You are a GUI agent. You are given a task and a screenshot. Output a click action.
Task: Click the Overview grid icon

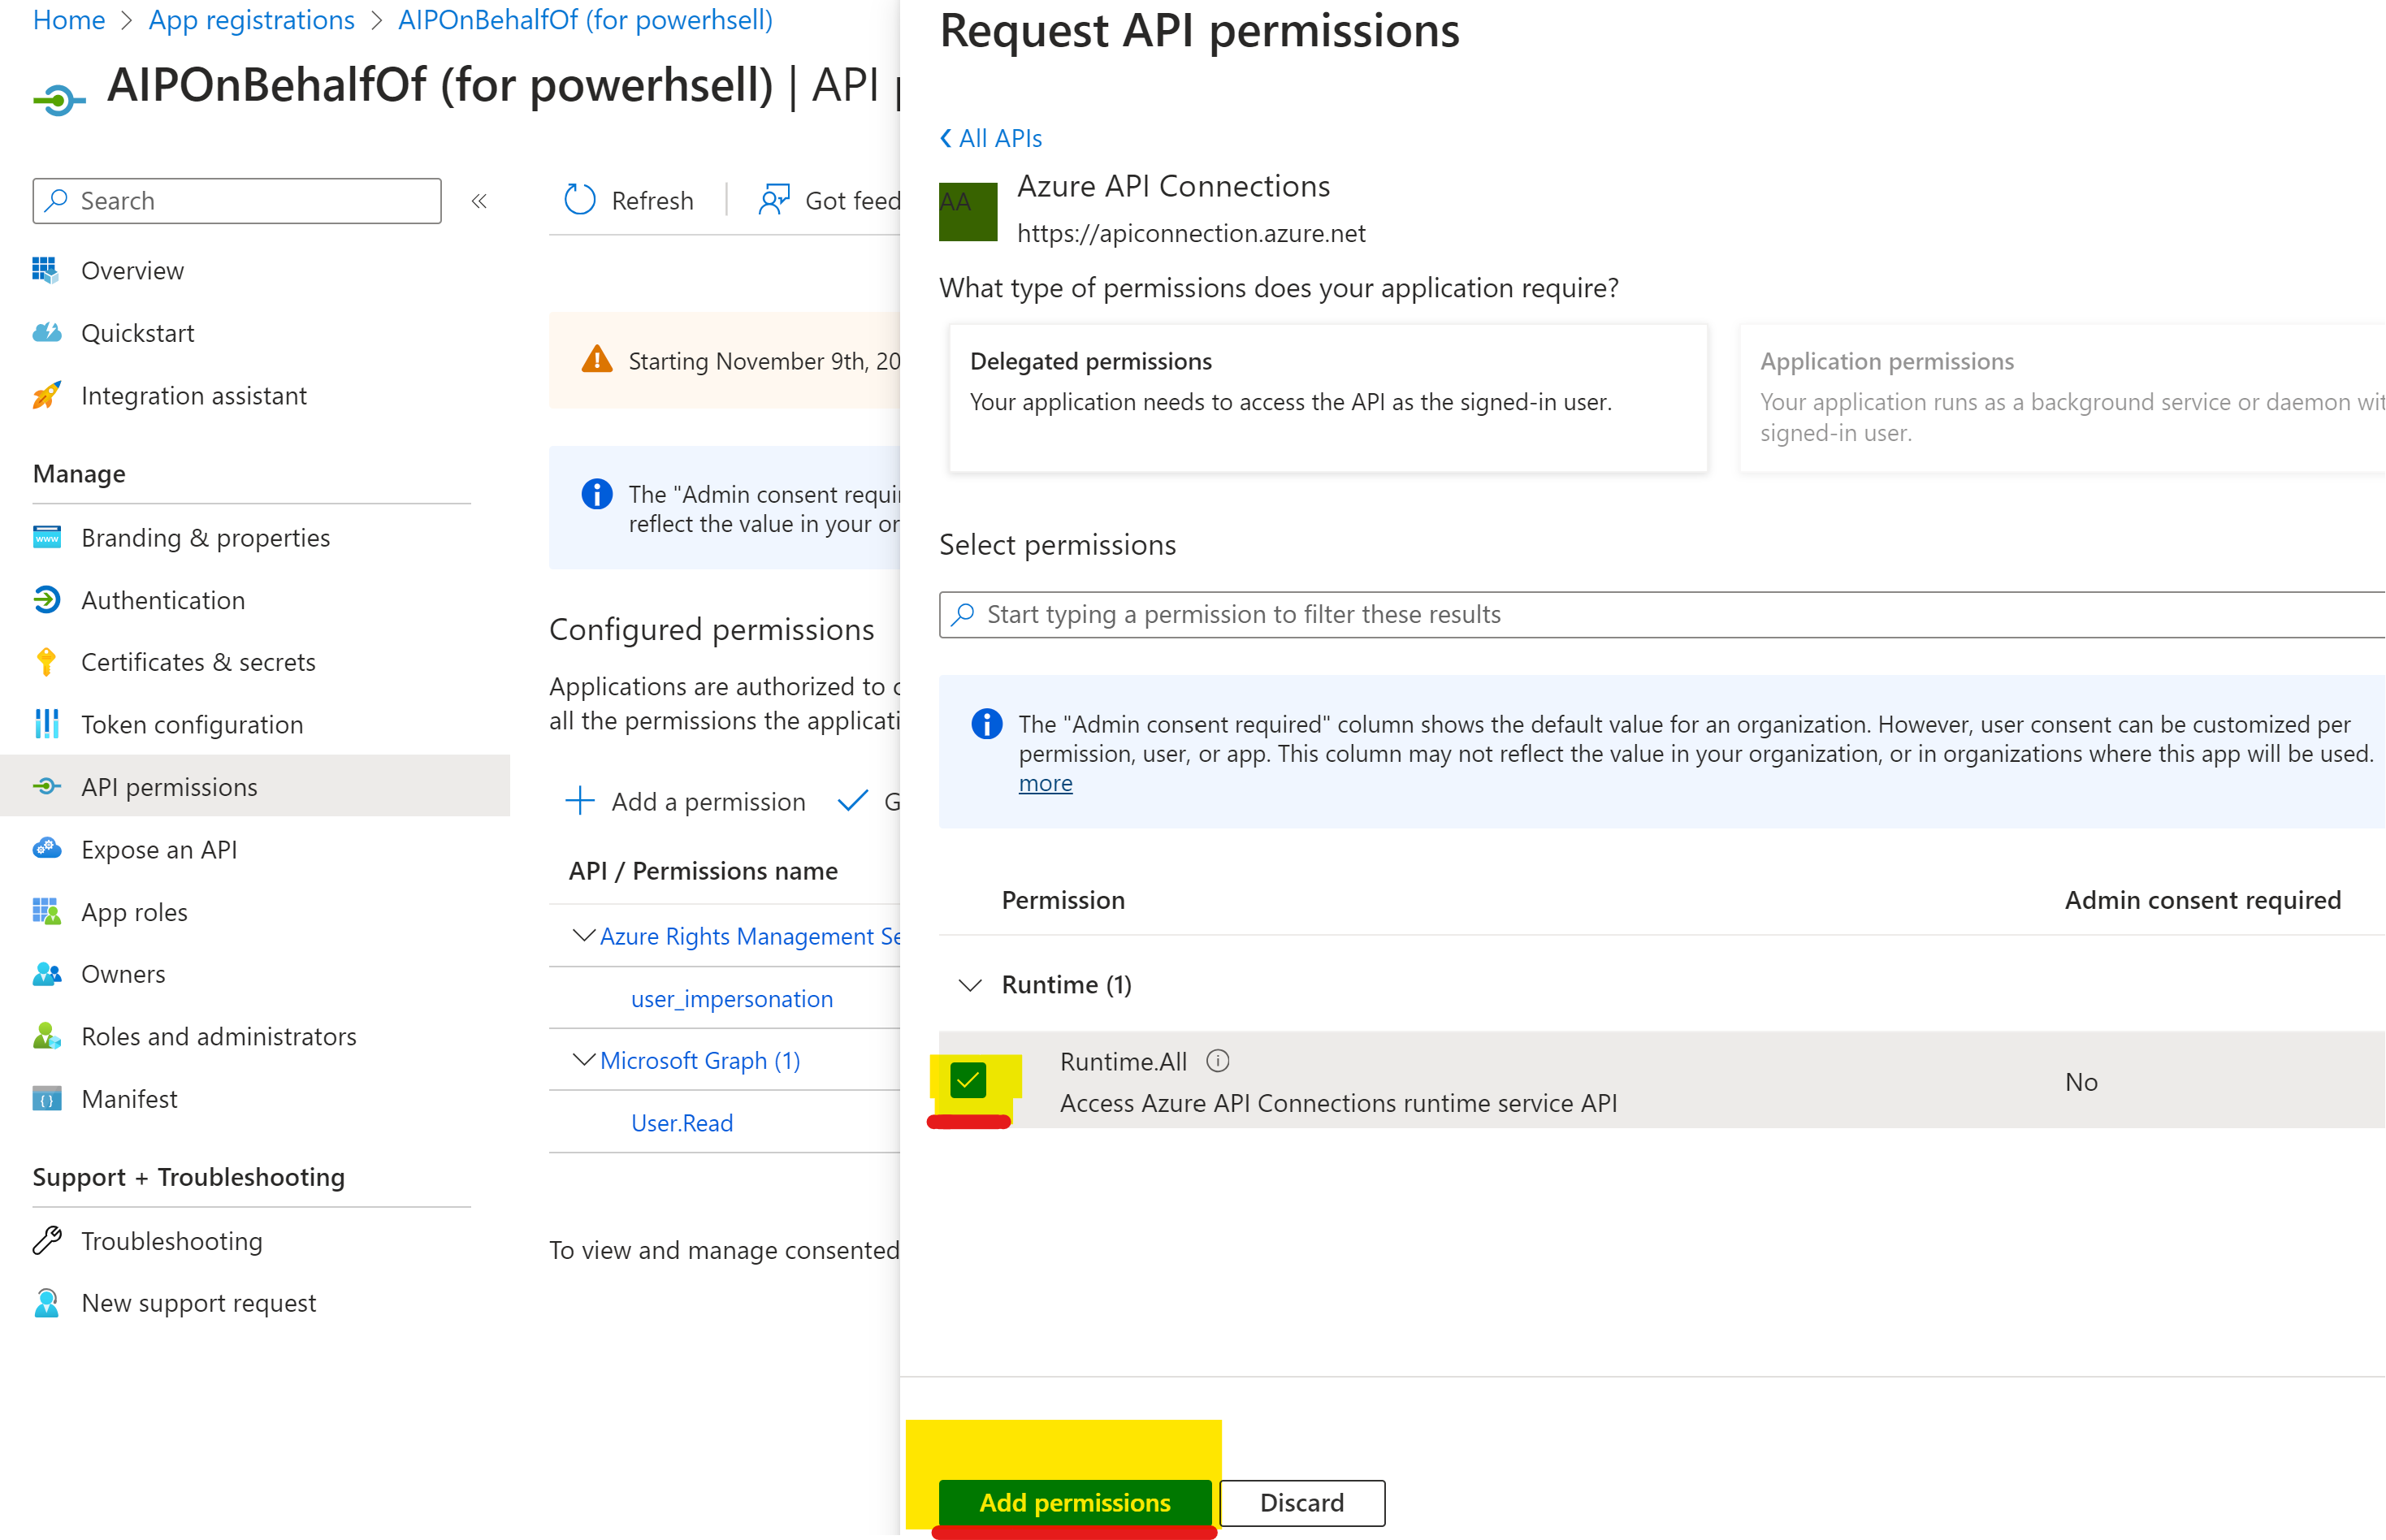coord(46,270)
